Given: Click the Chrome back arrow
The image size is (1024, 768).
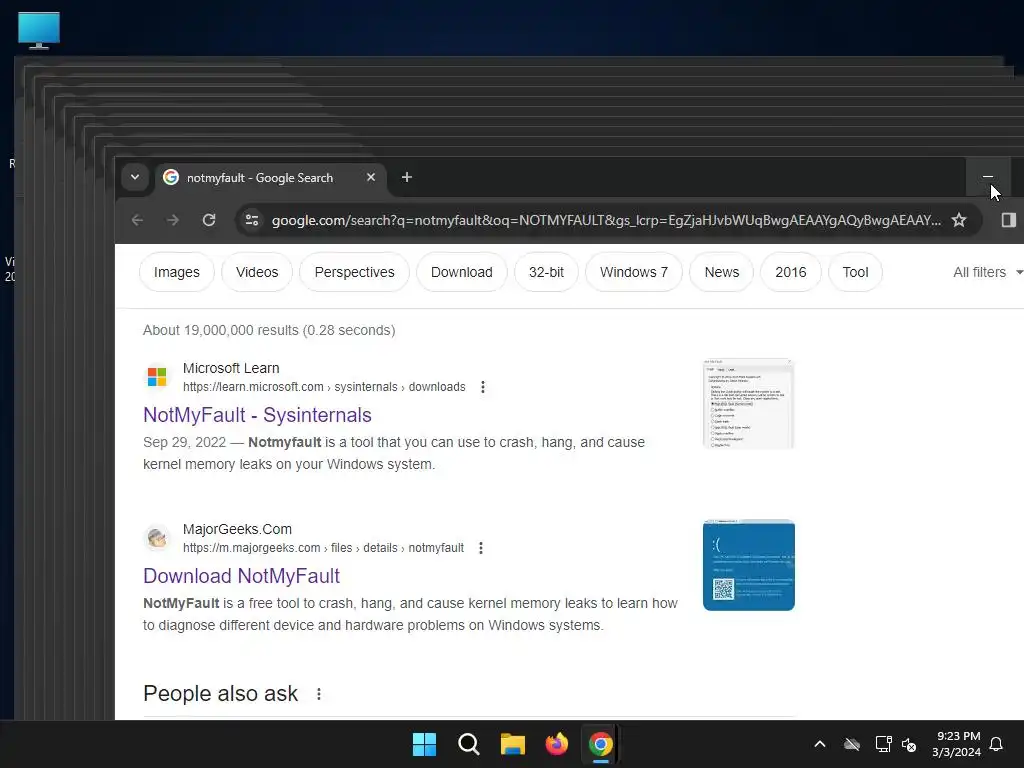Looking at the screenshot, I should tap(137, 220).
